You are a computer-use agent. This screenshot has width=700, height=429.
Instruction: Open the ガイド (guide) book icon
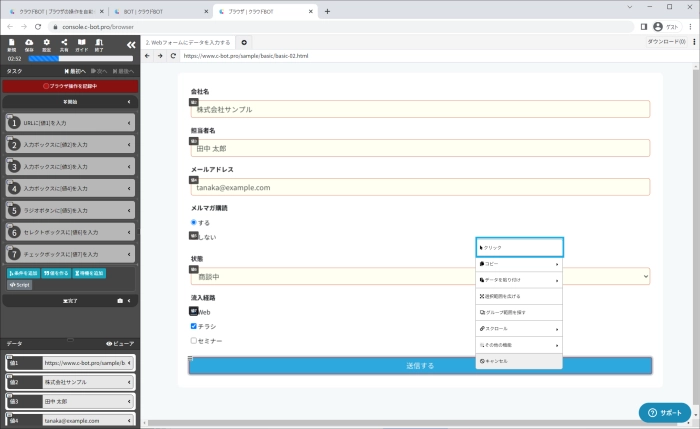pyautogui.click(x=82, y=44)
